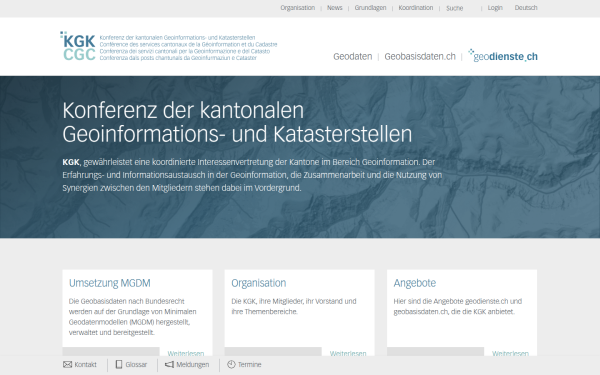Image resolution: width=600 pixels, height=375 pixels.
Task: Open the Organisation card title
Action: (259, 283)
